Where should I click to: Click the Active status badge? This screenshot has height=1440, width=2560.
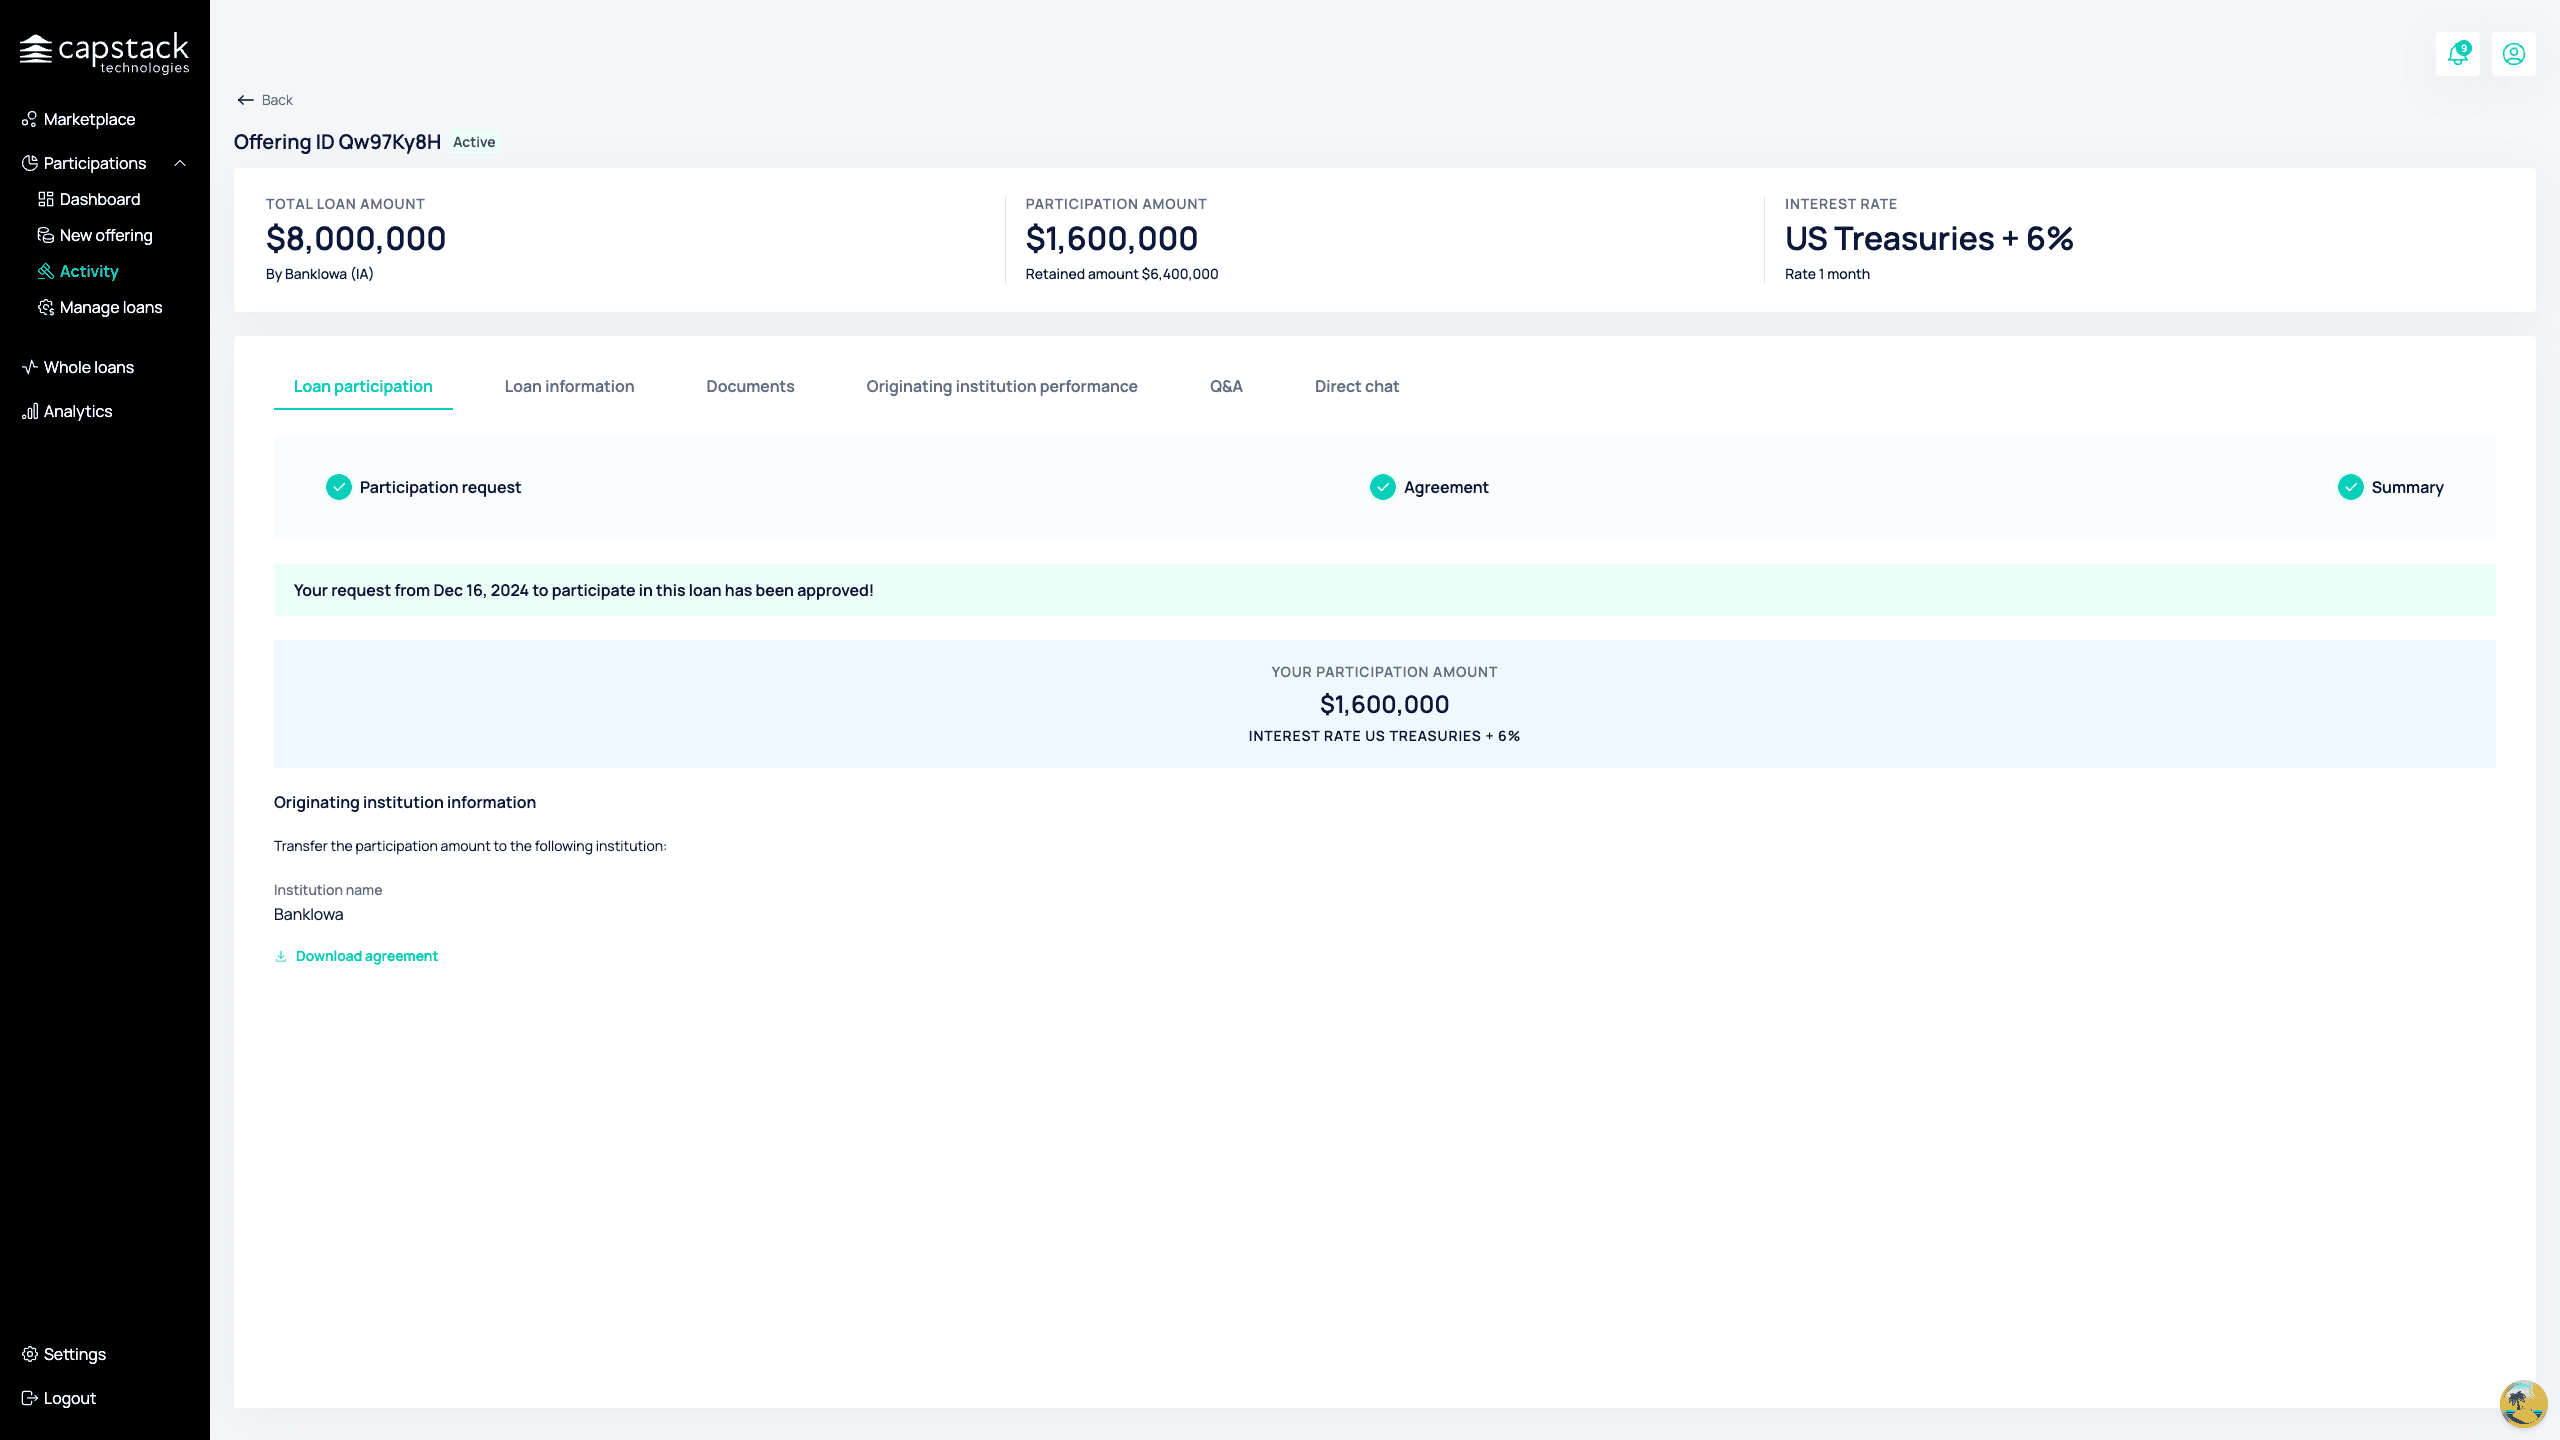pyautogui.click(x=474, y=142)
